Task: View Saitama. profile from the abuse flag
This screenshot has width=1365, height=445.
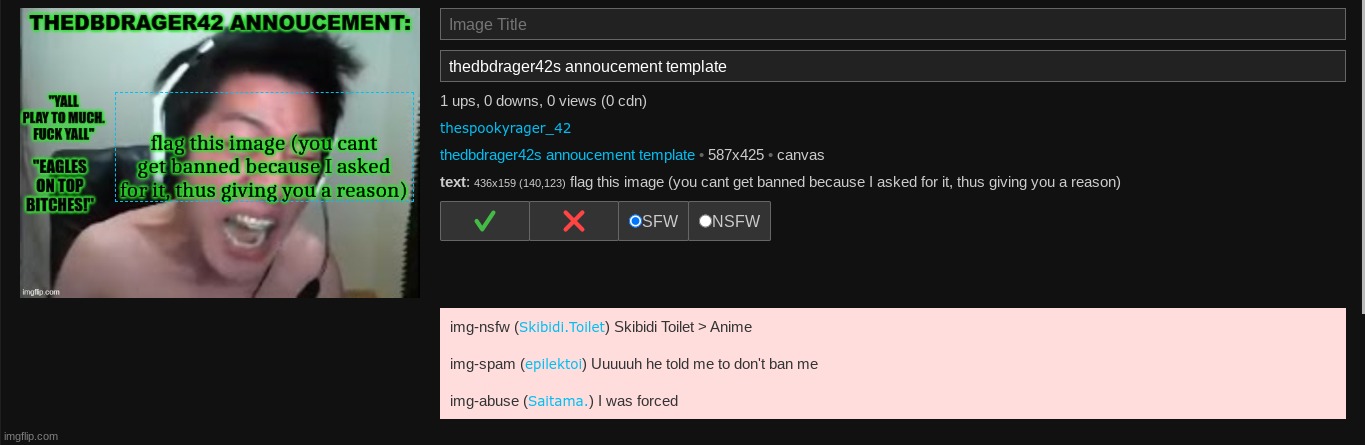Action: 558,401
